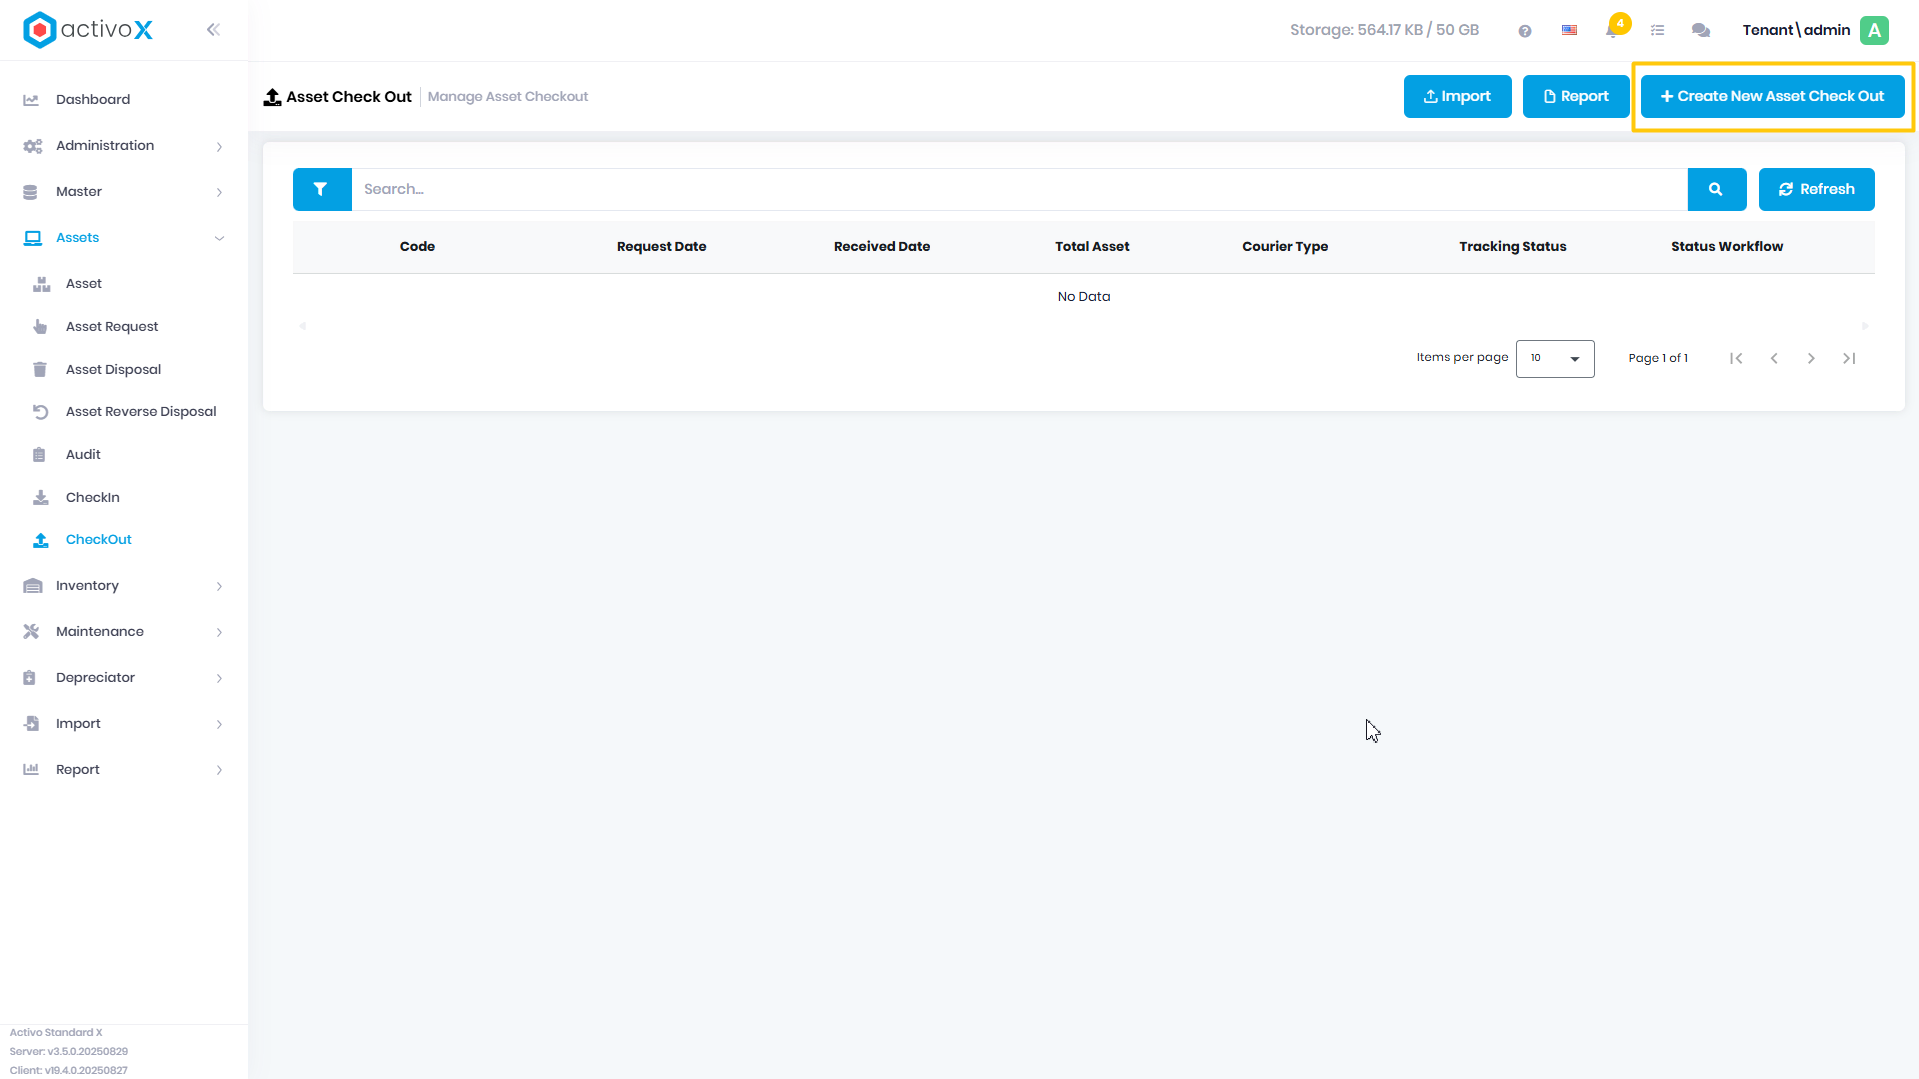Click the Report button in header
The image size is (1919, 1079).
point(1576,97)
